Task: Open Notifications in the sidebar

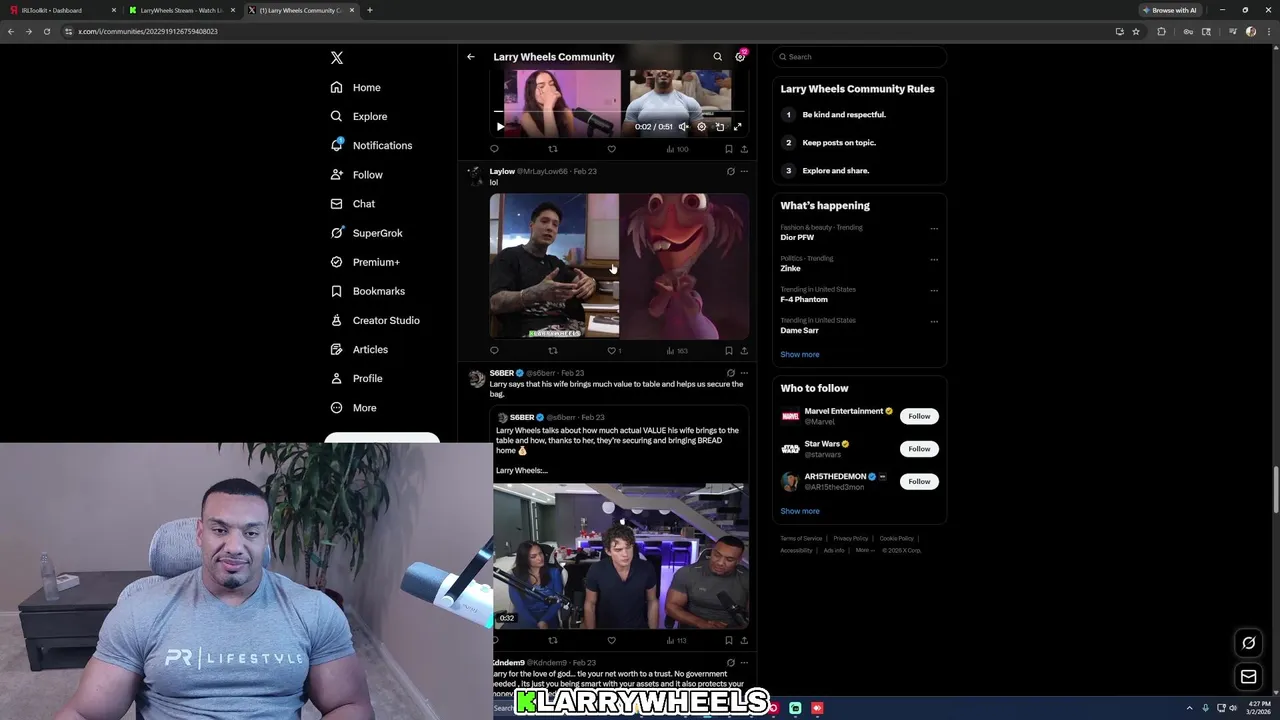Action: click(x=371, y=145)
